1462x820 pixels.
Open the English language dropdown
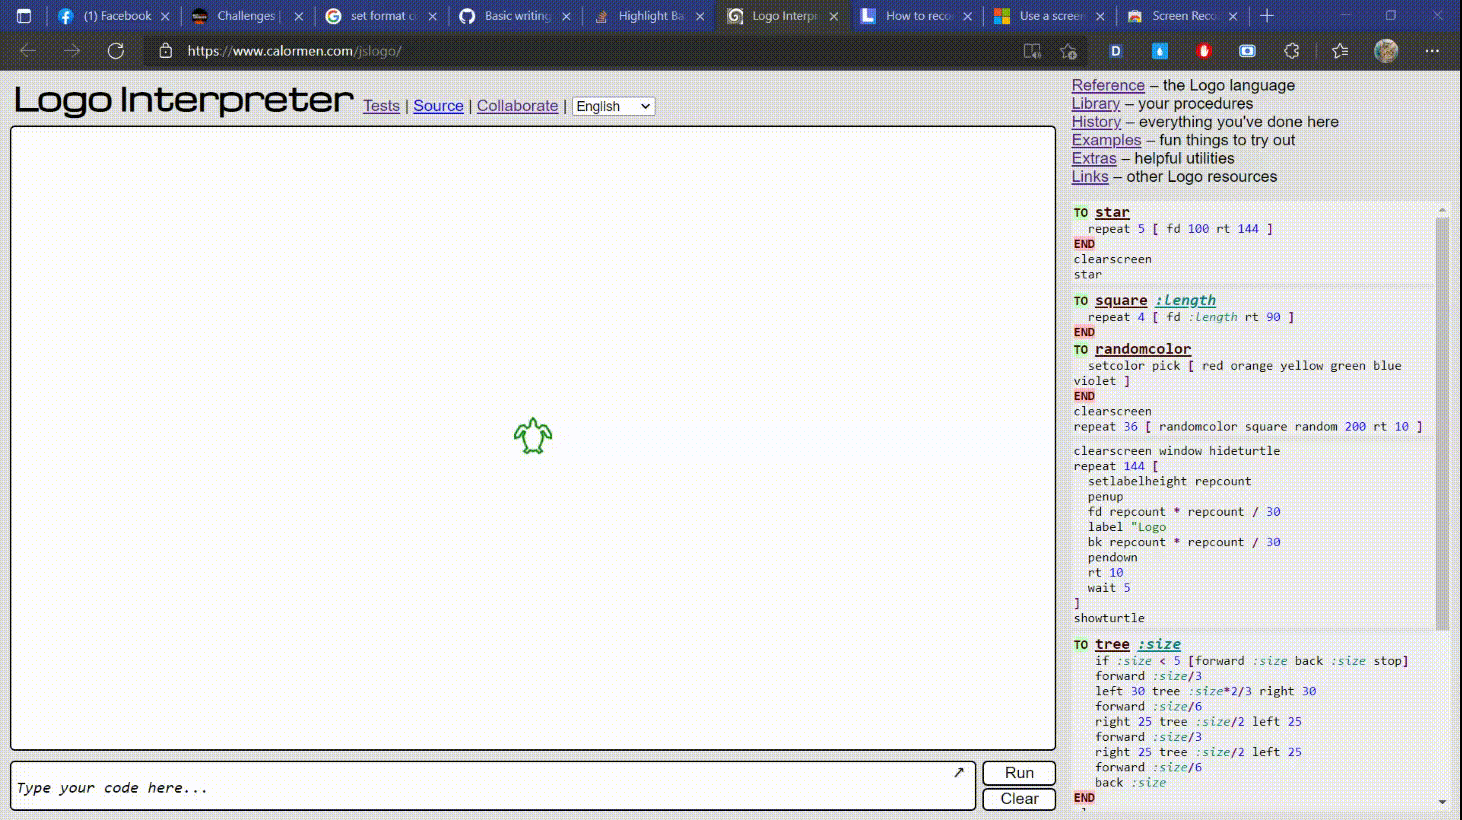613,106
